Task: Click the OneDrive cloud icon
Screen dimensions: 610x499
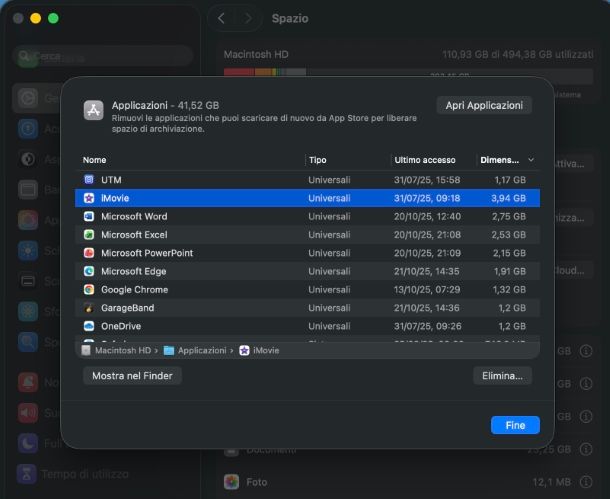Action: click(x=89, y=326)
